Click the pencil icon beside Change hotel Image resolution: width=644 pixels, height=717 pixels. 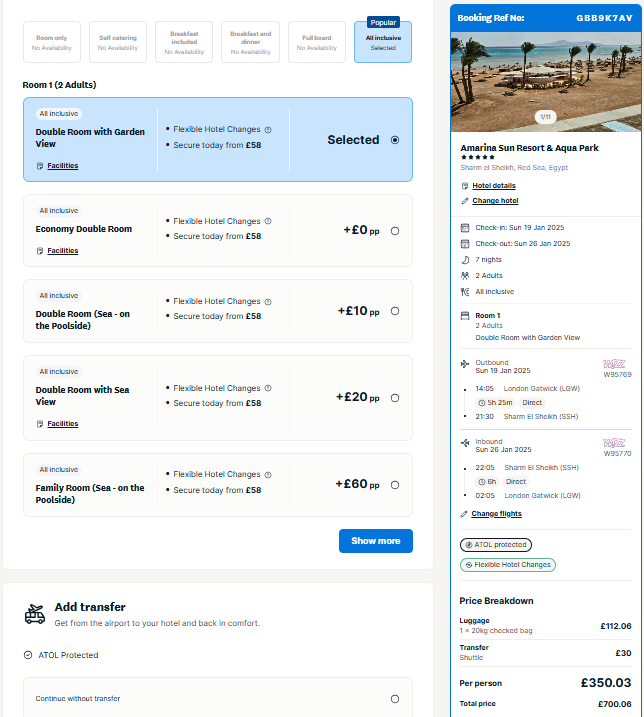465,201
